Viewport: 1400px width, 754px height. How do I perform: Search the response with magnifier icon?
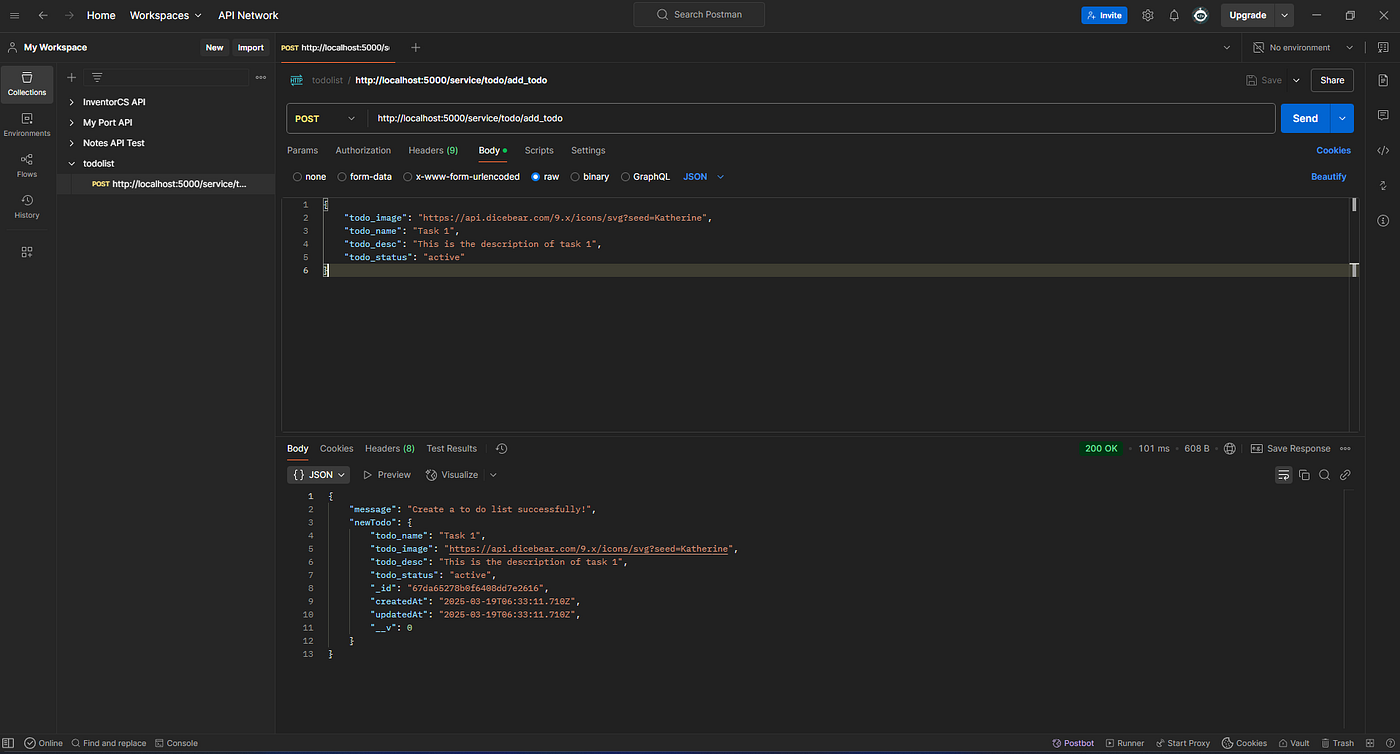click(x=1324, y=475)
